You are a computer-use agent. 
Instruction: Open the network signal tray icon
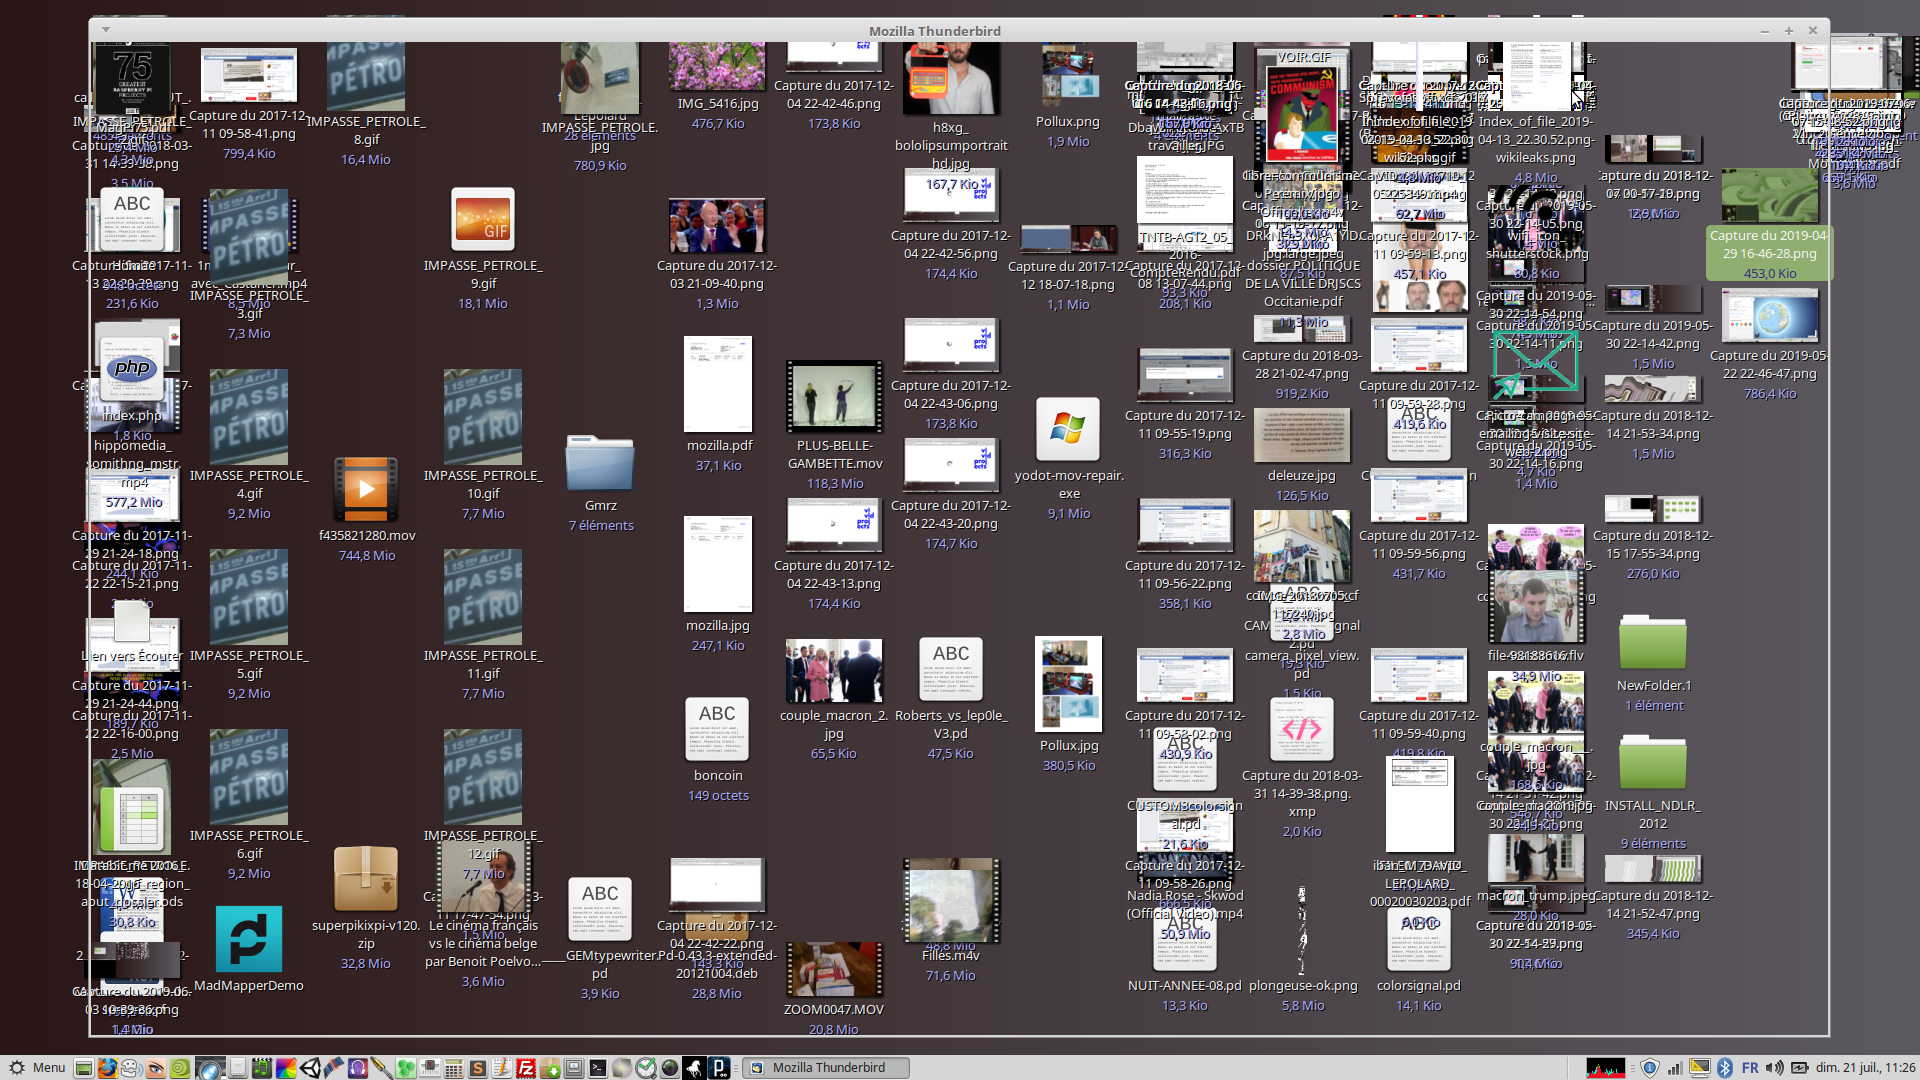tap(1675, 1068)
